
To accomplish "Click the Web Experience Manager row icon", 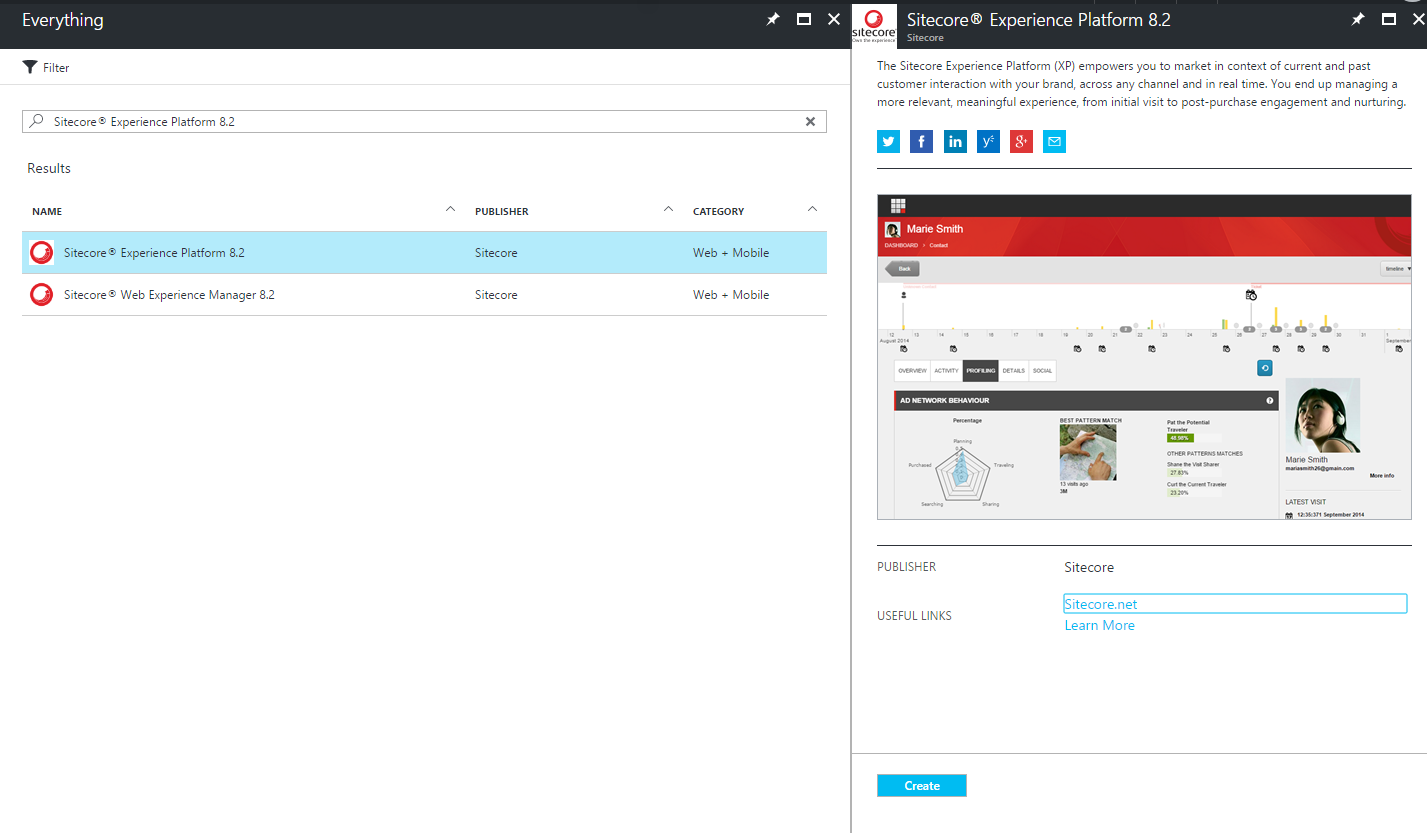I will click(41, 295).
